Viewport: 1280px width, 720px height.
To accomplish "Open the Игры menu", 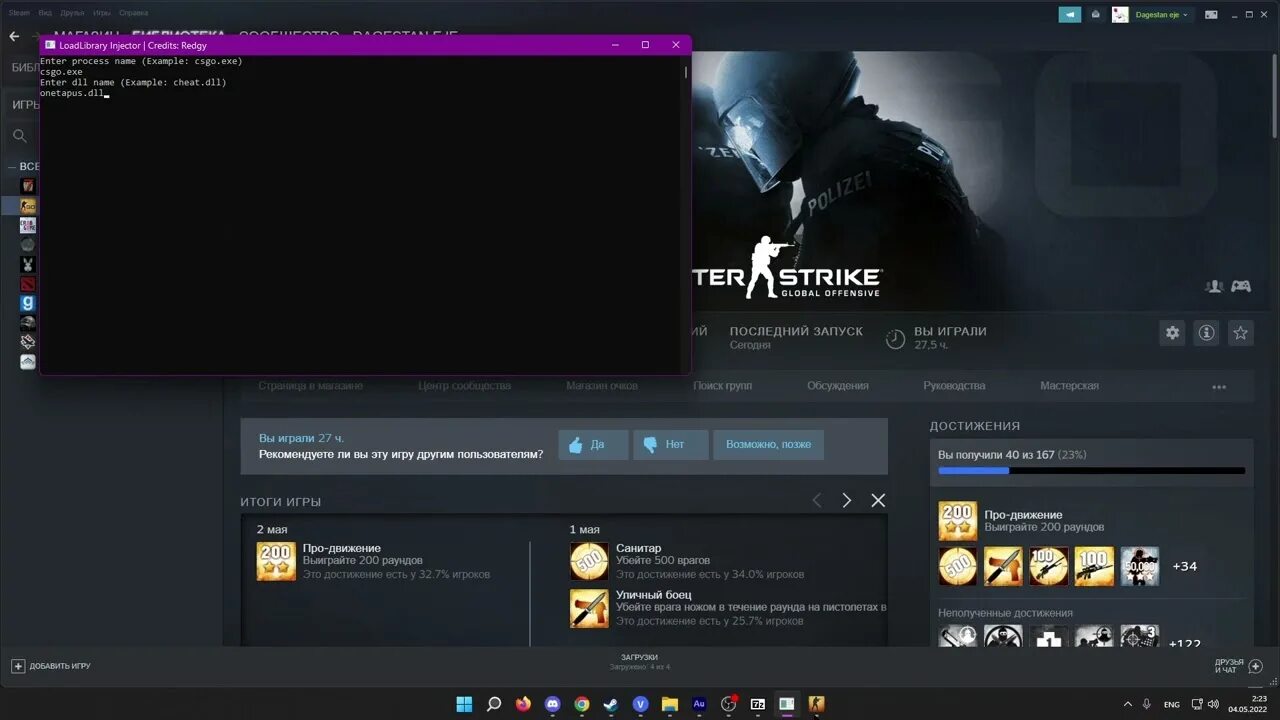I will (x=102, y=13).
